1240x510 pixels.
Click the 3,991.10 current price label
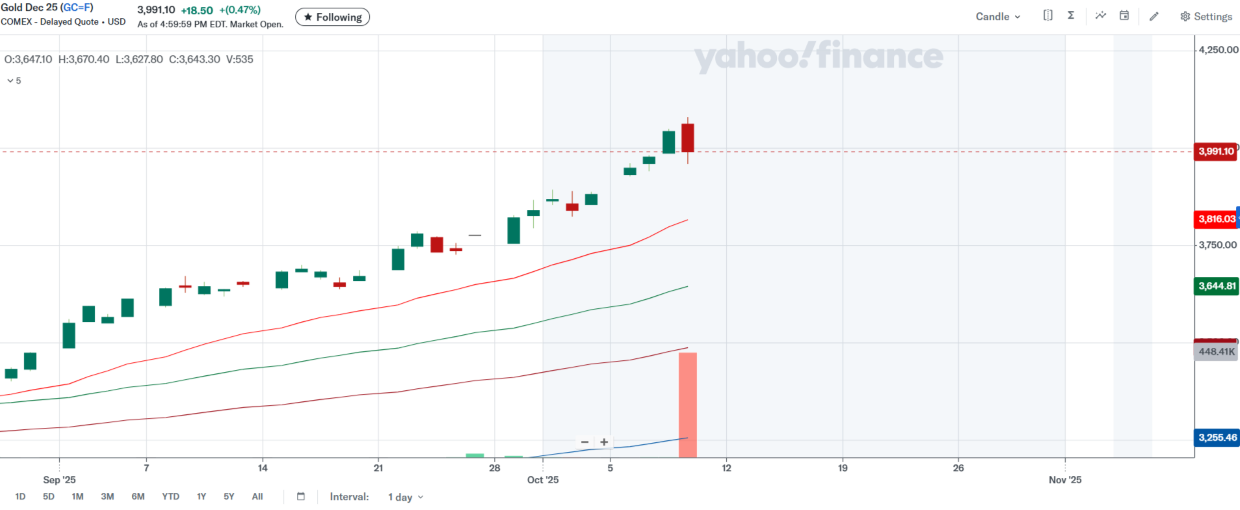tap(1216, 151)
